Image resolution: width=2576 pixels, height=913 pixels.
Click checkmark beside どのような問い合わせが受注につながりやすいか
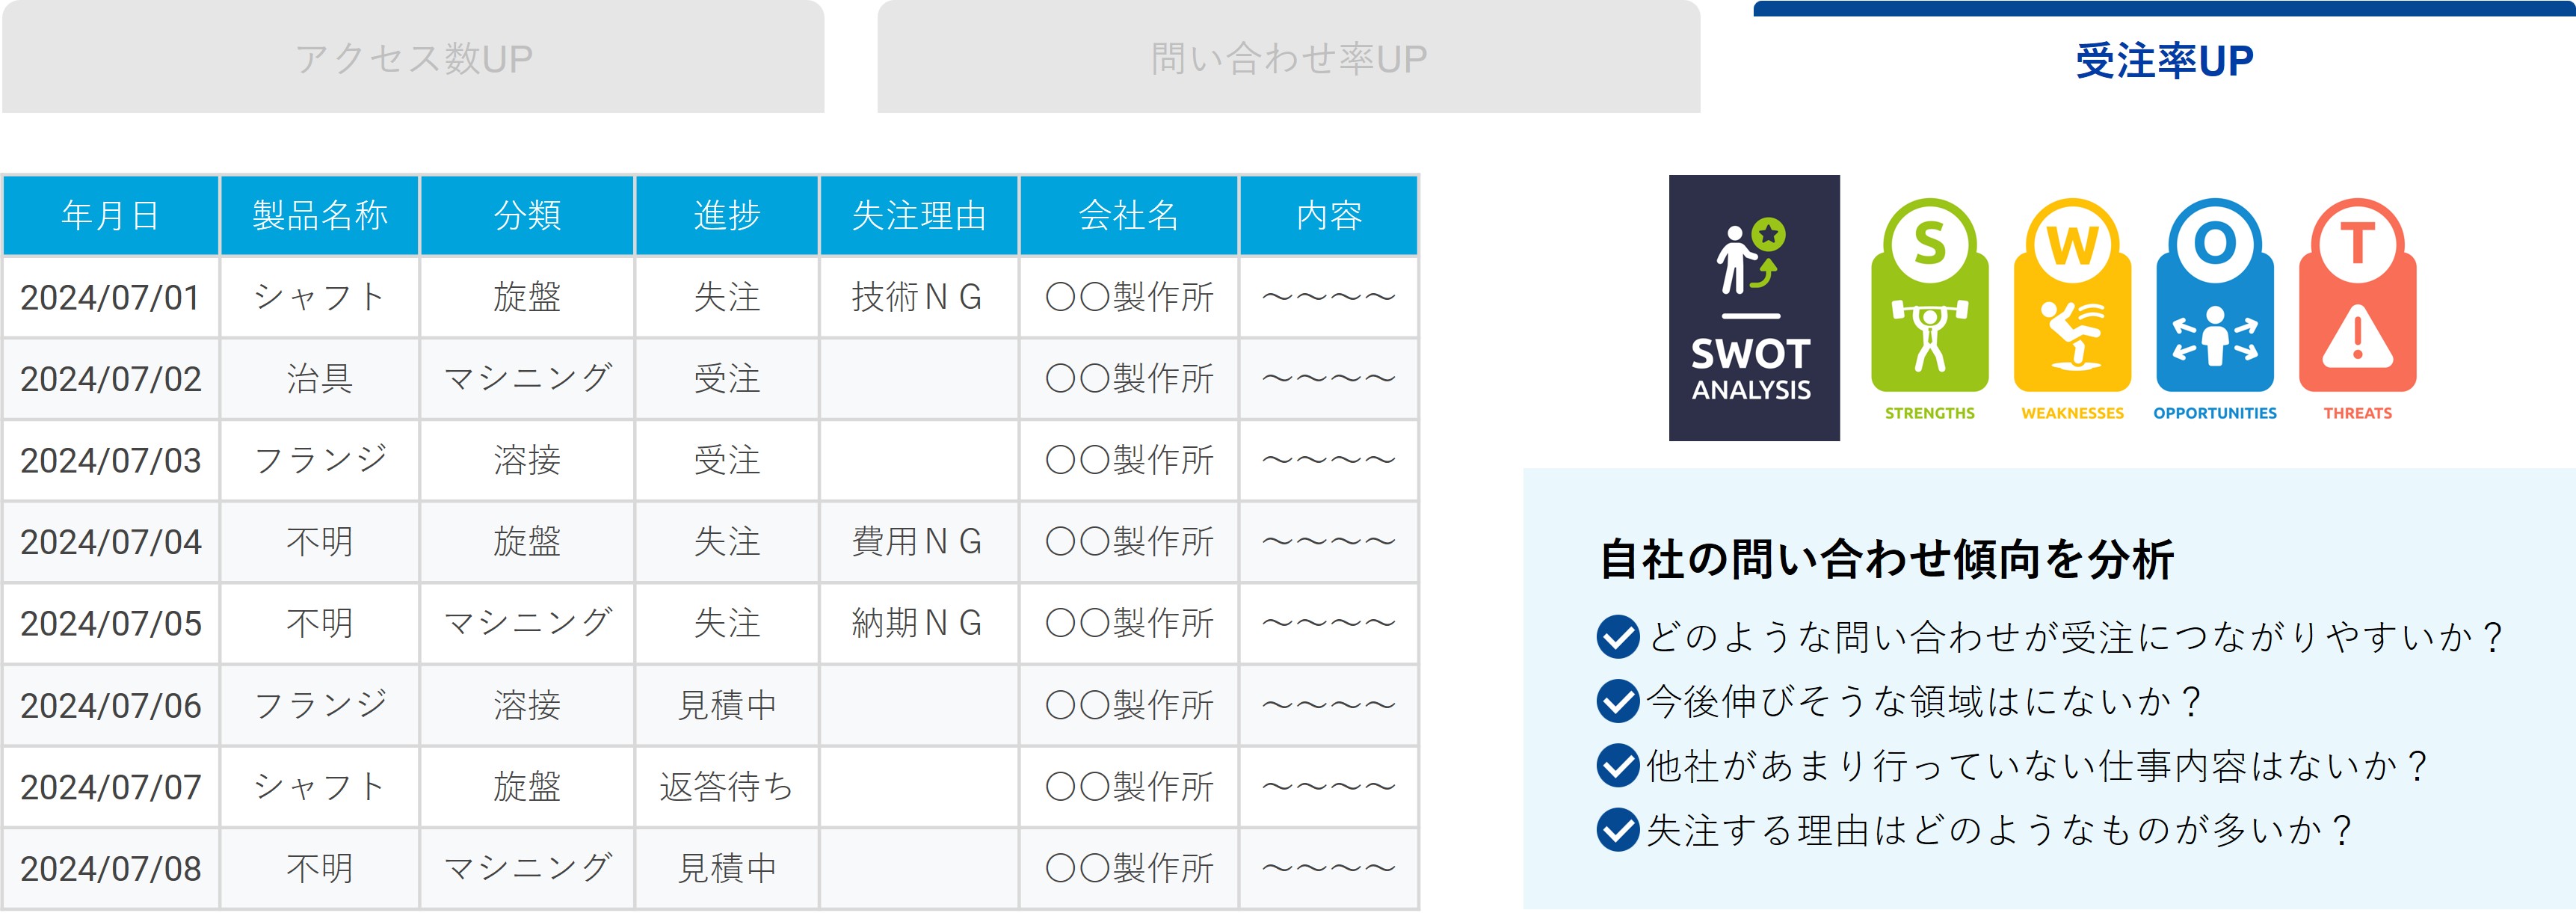[x=1617, y=637]
